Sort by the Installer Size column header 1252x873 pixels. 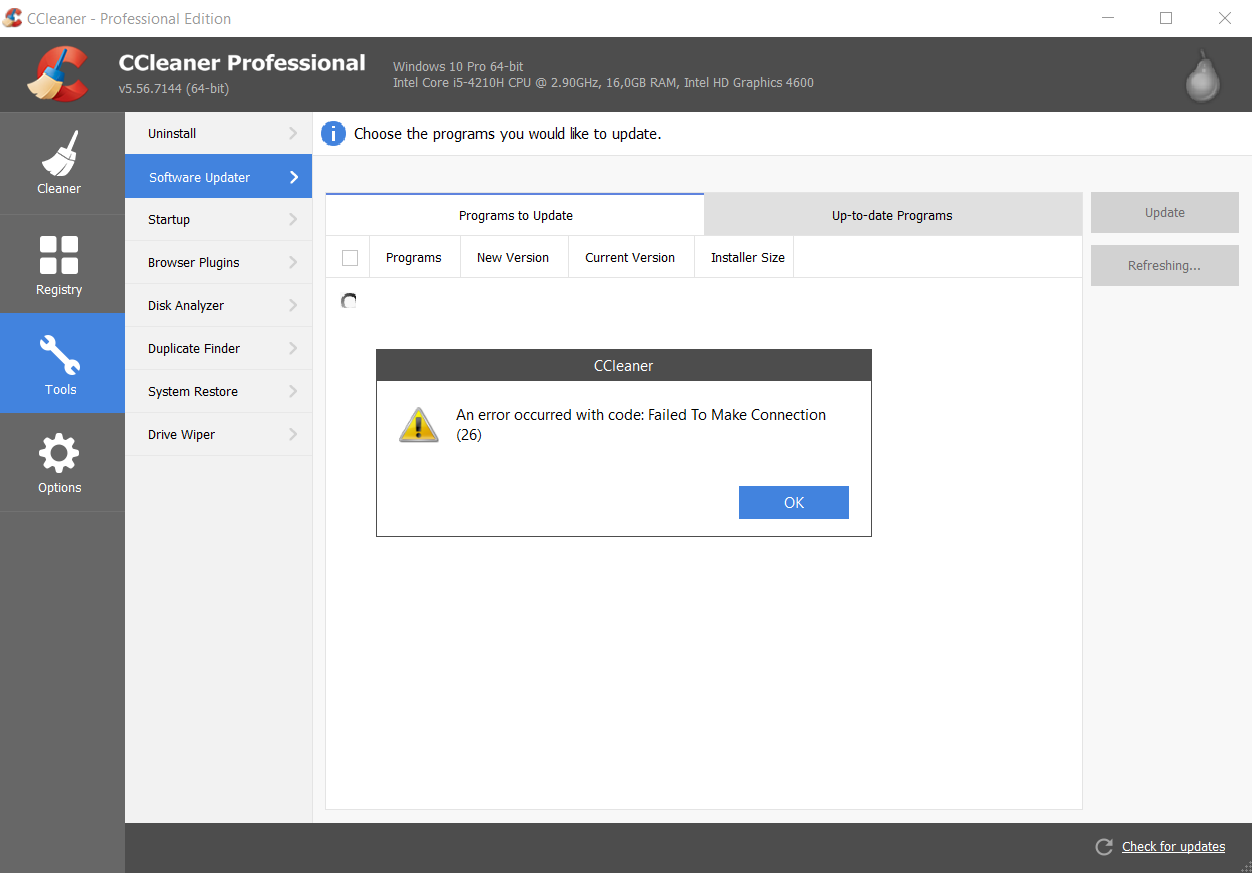[x=747, y=258]
